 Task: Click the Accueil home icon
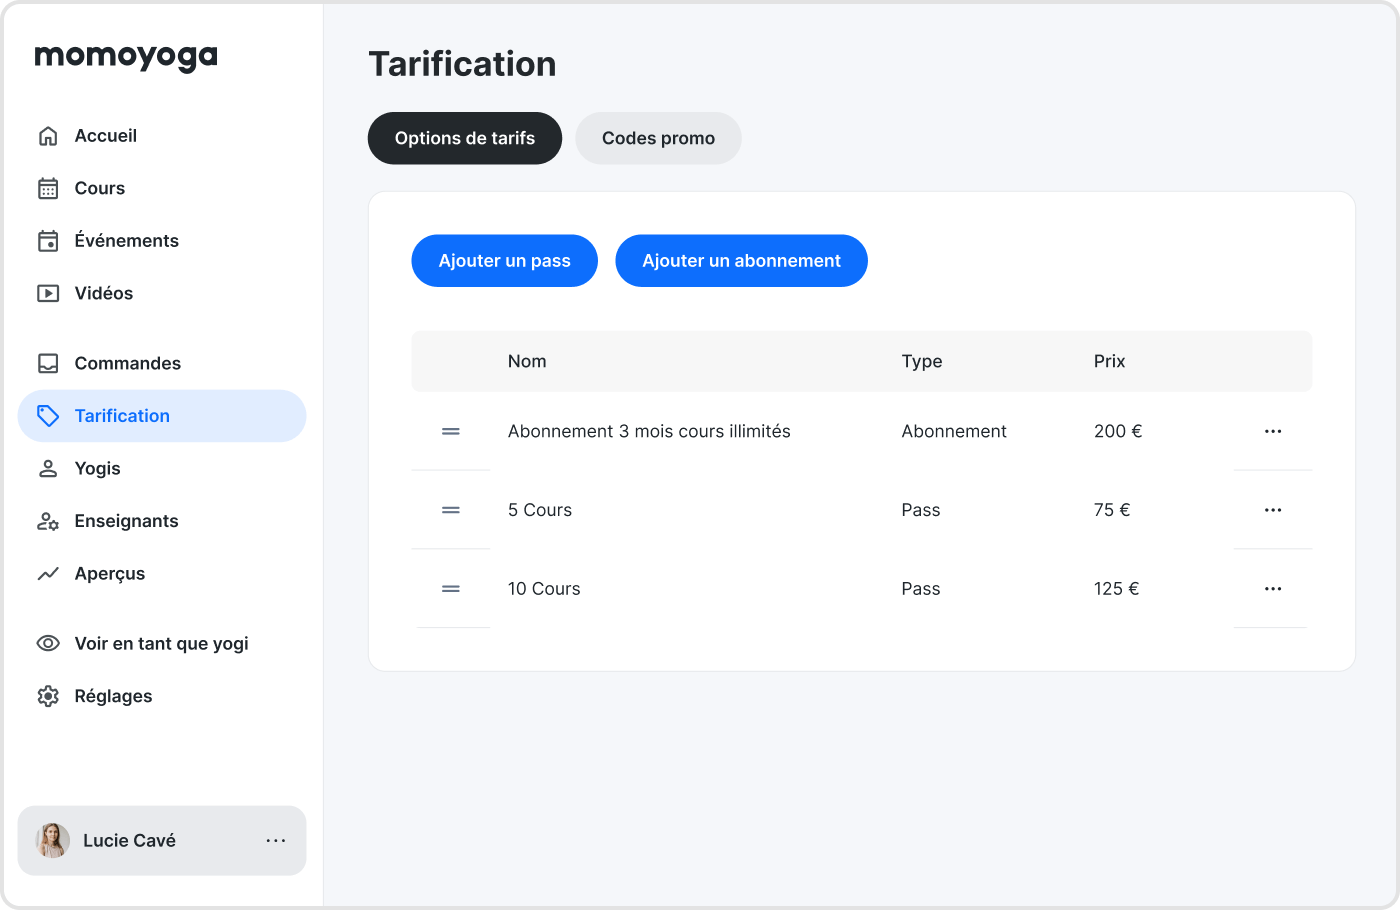click(x=48, y=136)
